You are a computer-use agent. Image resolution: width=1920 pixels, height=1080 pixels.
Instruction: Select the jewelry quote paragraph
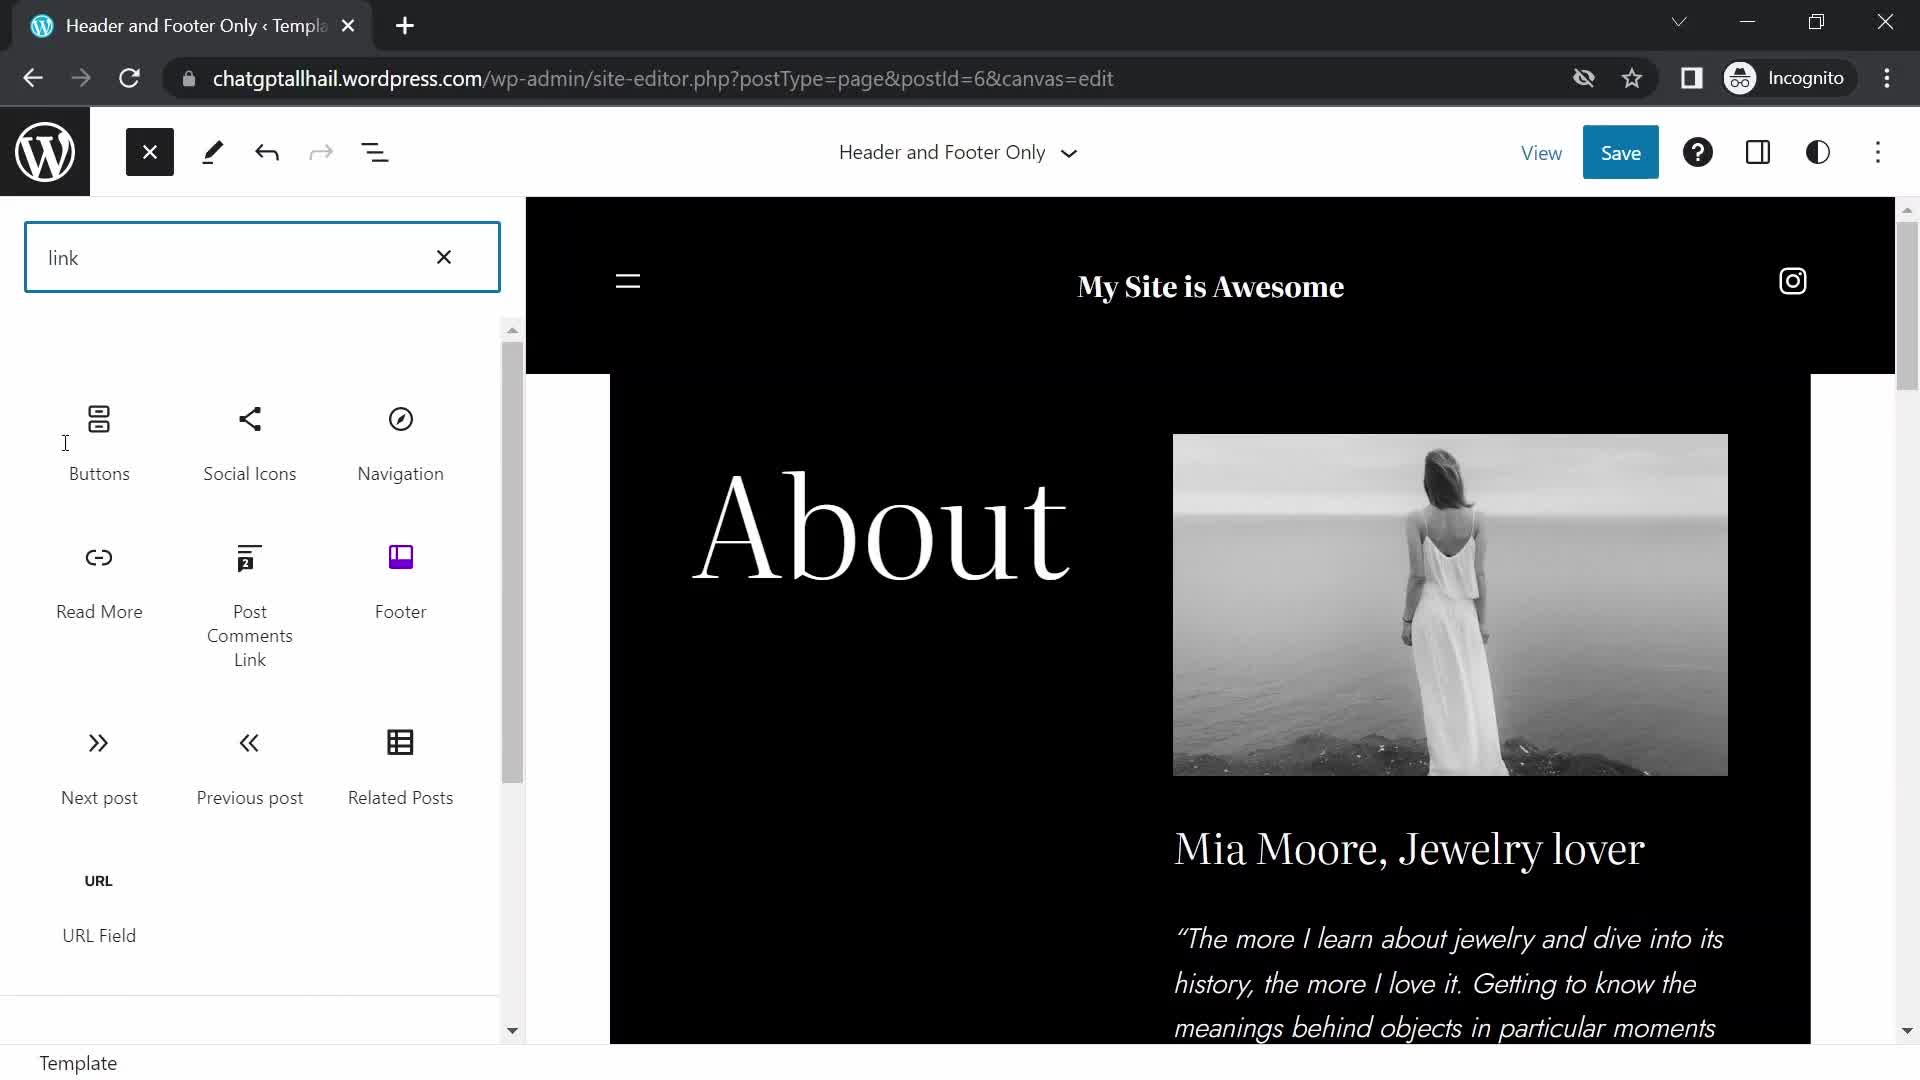[x=1448, y=983]
